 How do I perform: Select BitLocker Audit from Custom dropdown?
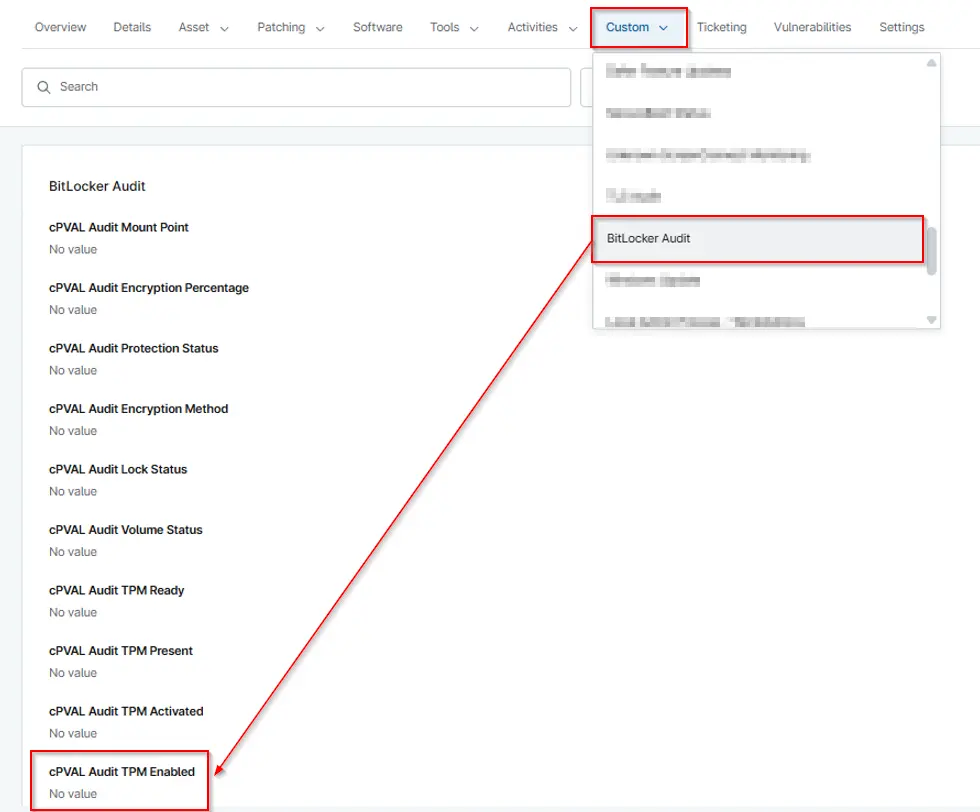(758, 238)
